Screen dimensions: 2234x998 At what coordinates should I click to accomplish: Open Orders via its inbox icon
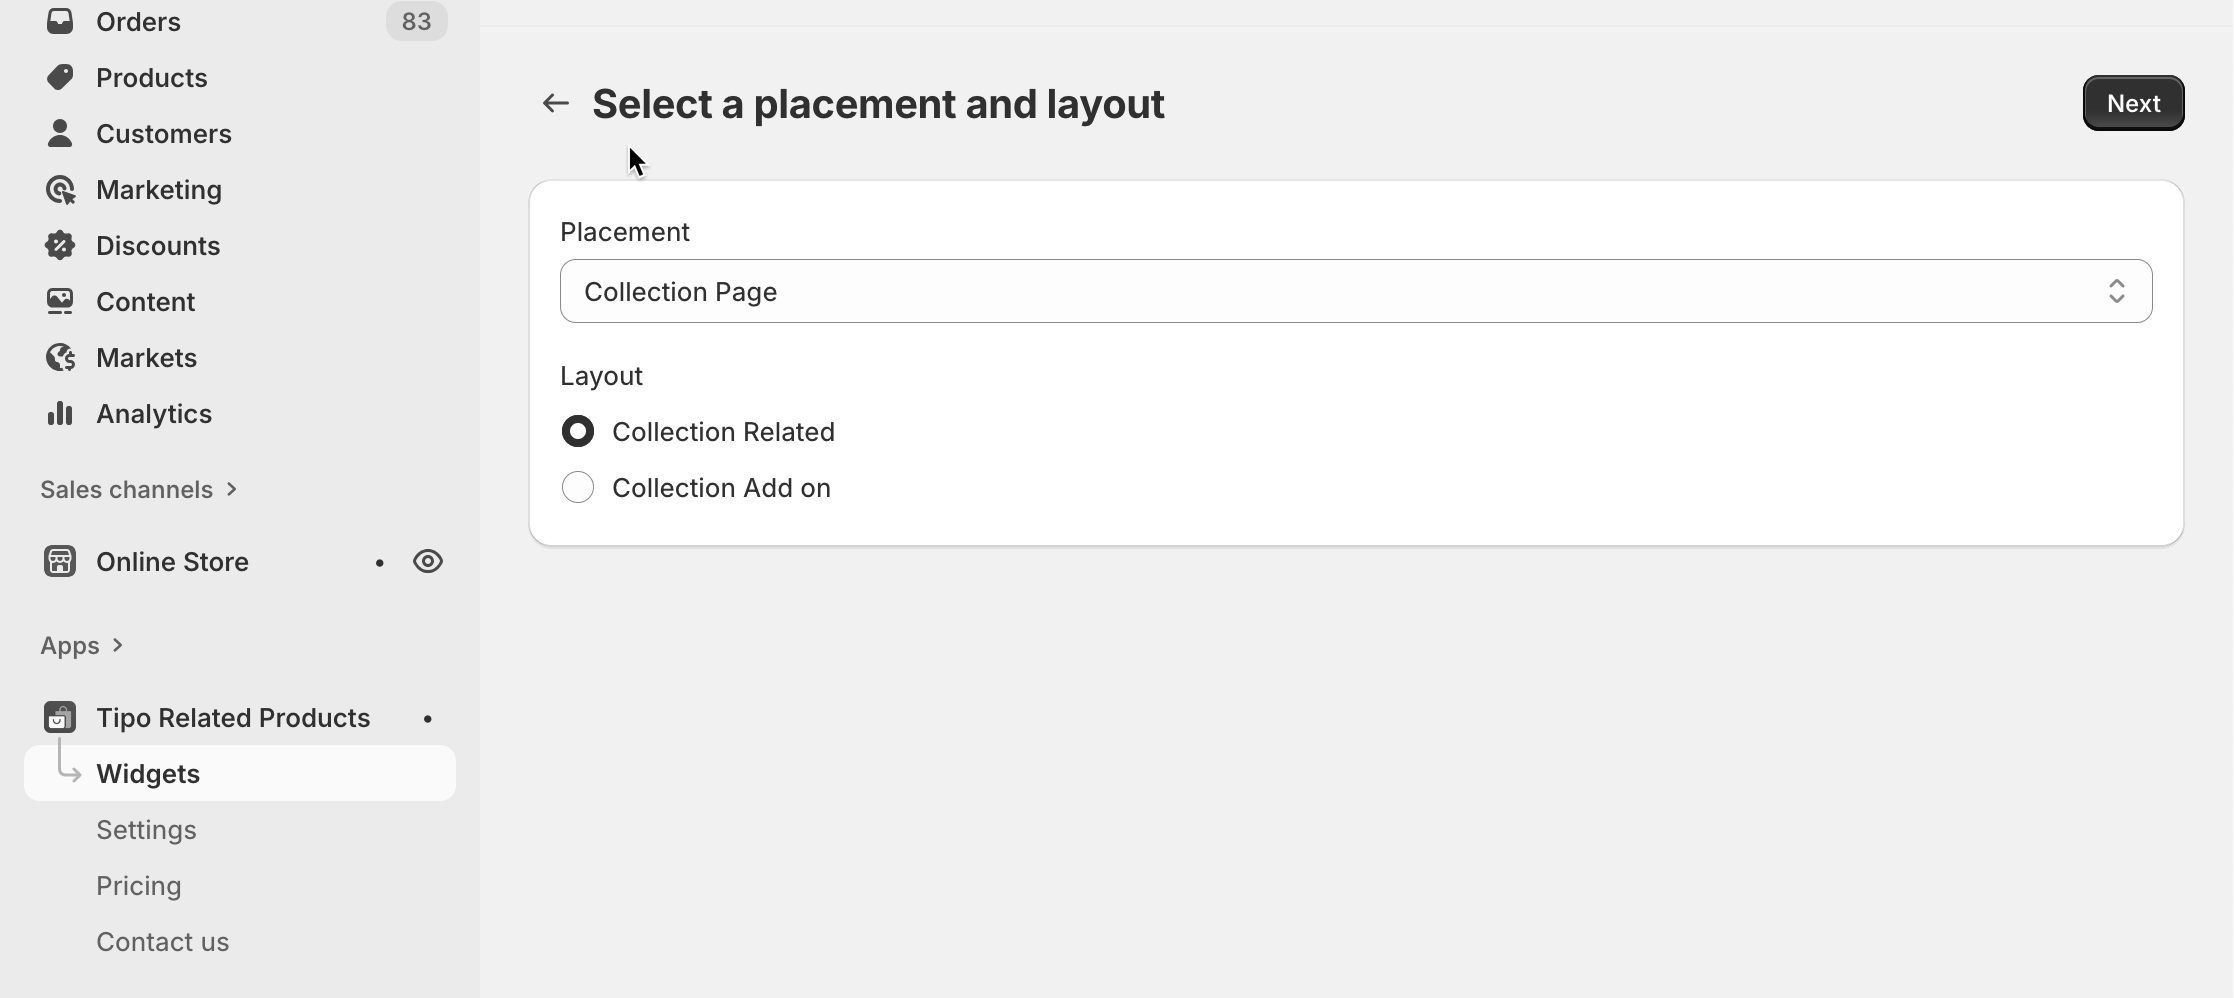pos(60,21)
